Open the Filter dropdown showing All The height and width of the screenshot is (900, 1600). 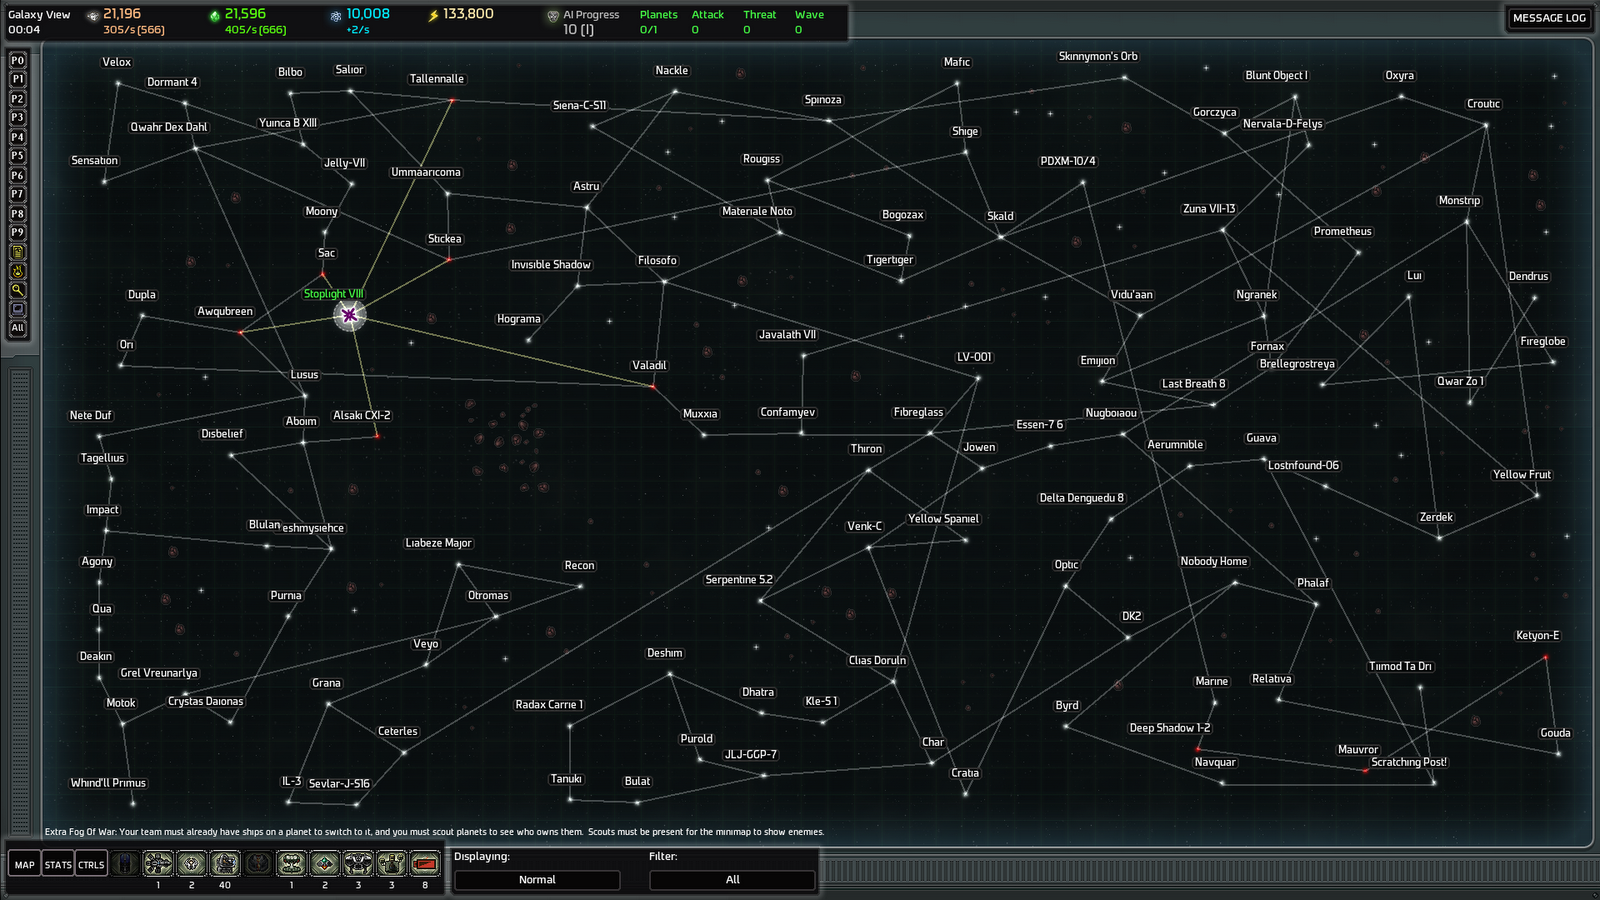(x=732, y=880)
